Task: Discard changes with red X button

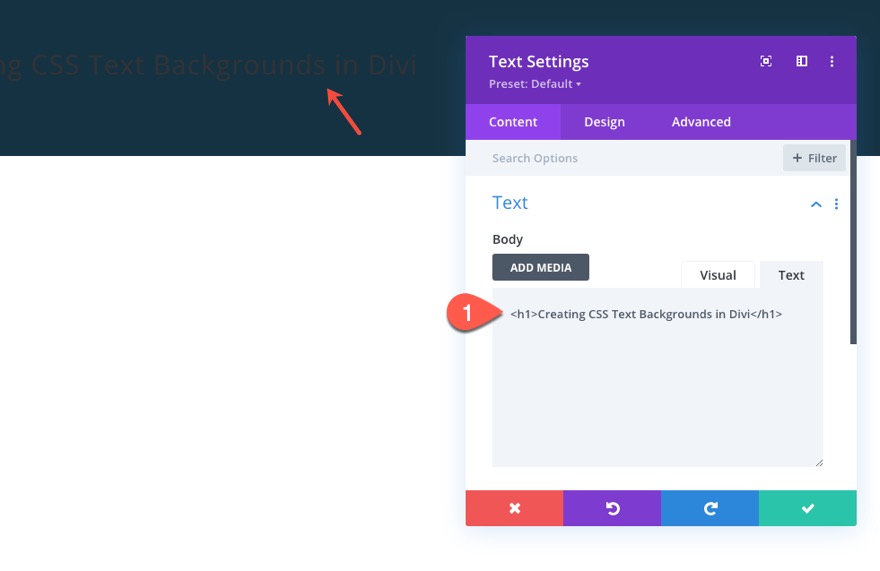Action: [x=515, y=508]
